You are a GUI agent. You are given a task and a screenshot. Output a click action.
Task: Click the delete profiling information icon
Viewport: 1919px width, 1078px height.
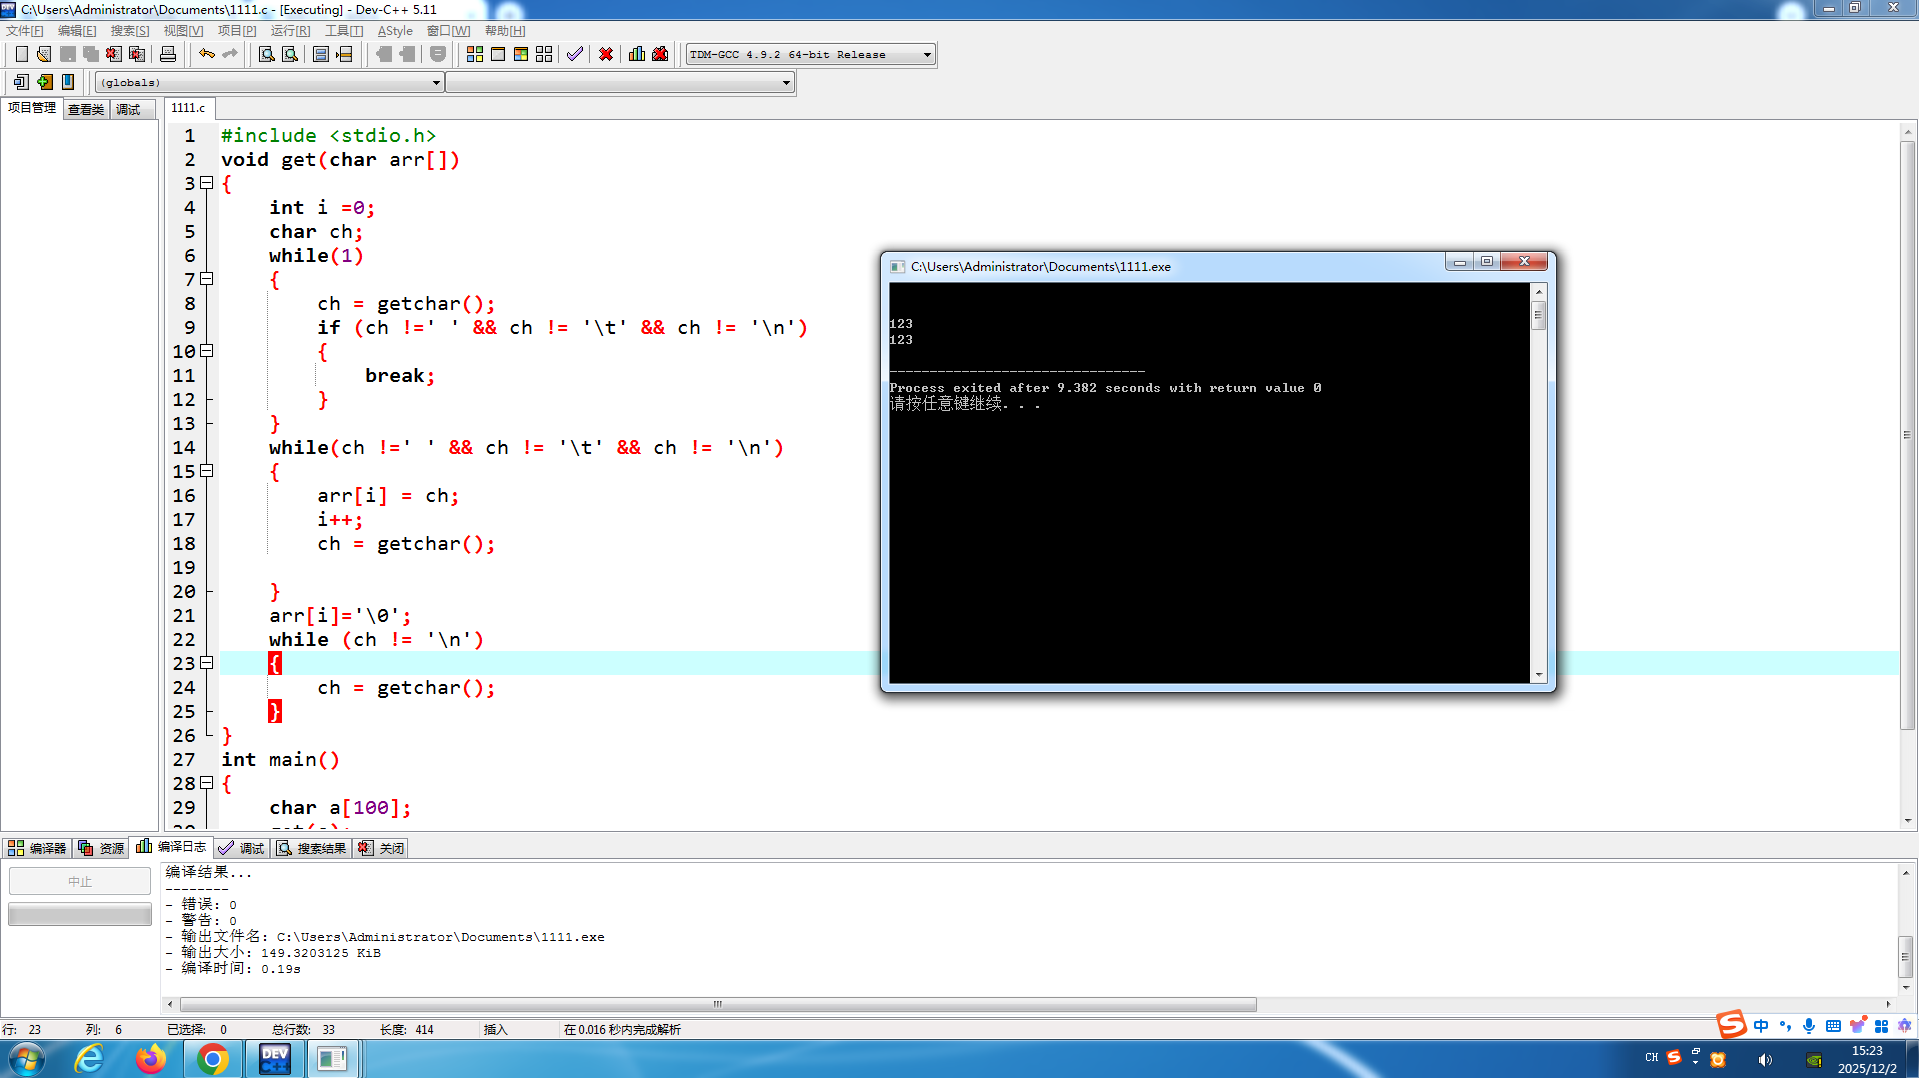[660, 54]
